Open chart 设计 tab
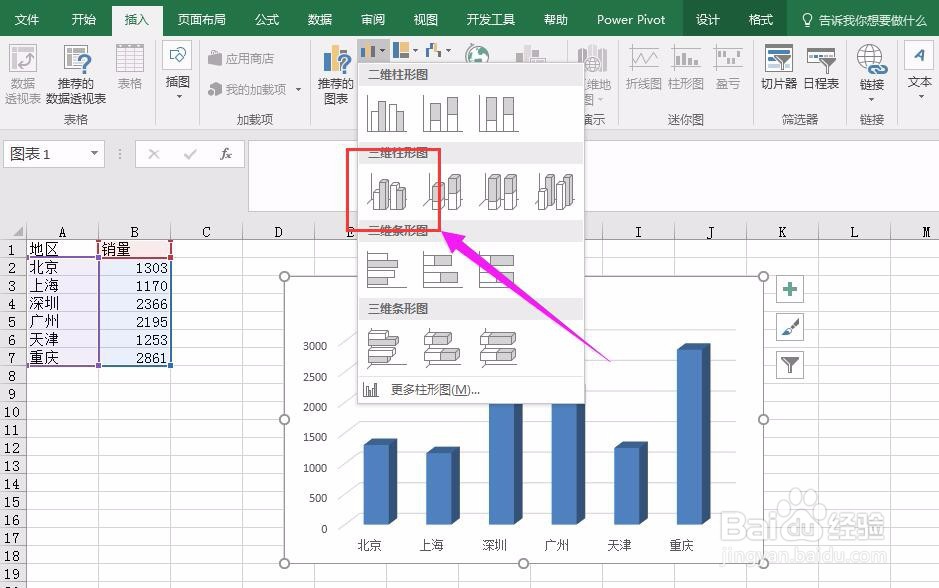The height and width of the screenshot is (588, 939). (708, 20)
